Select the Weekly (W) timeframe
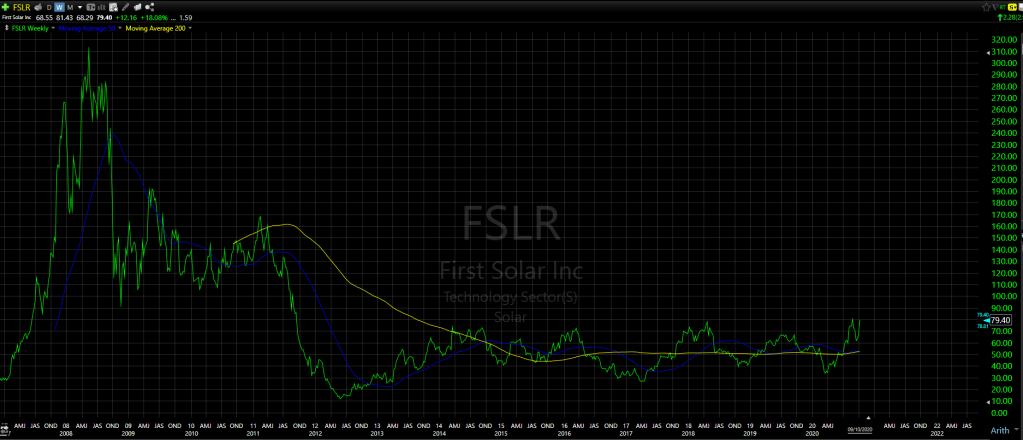Viewport: 1023px width, 440px height. (x=59, y=7)
